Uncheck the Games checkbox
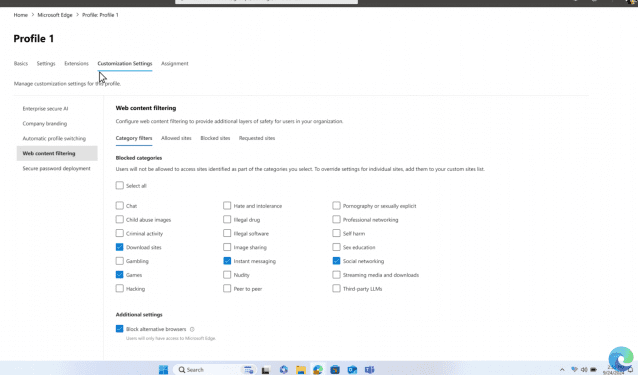Image resolution: width=638 pixels, height=375 pixels. point(119,275)
